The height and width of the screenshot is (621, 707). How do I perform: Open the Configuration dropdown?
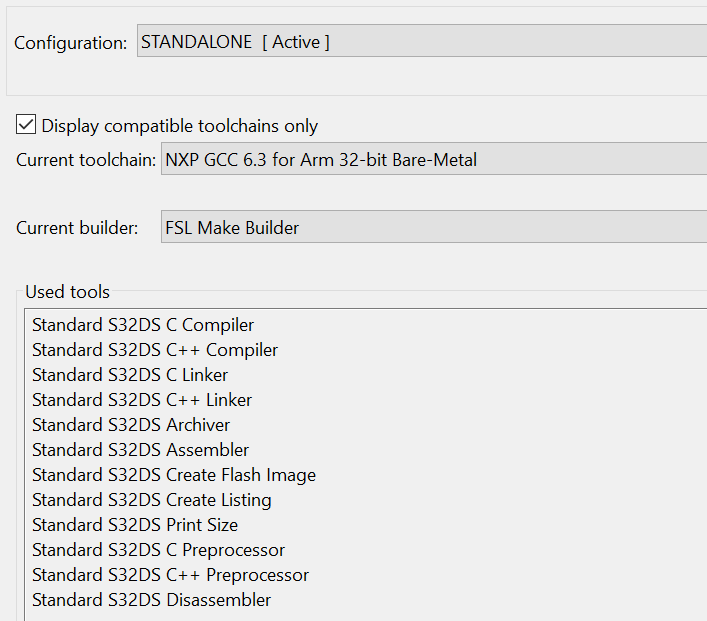pos(421,42)
